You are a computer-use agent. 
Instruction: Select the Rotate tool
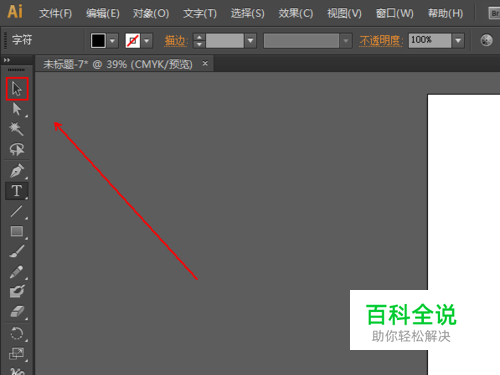[17, 333]
